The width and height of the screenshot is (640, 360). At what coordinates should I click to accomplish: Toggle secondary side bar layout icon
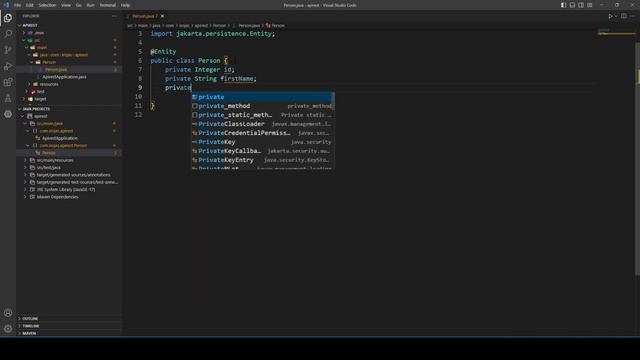point(581,5)
